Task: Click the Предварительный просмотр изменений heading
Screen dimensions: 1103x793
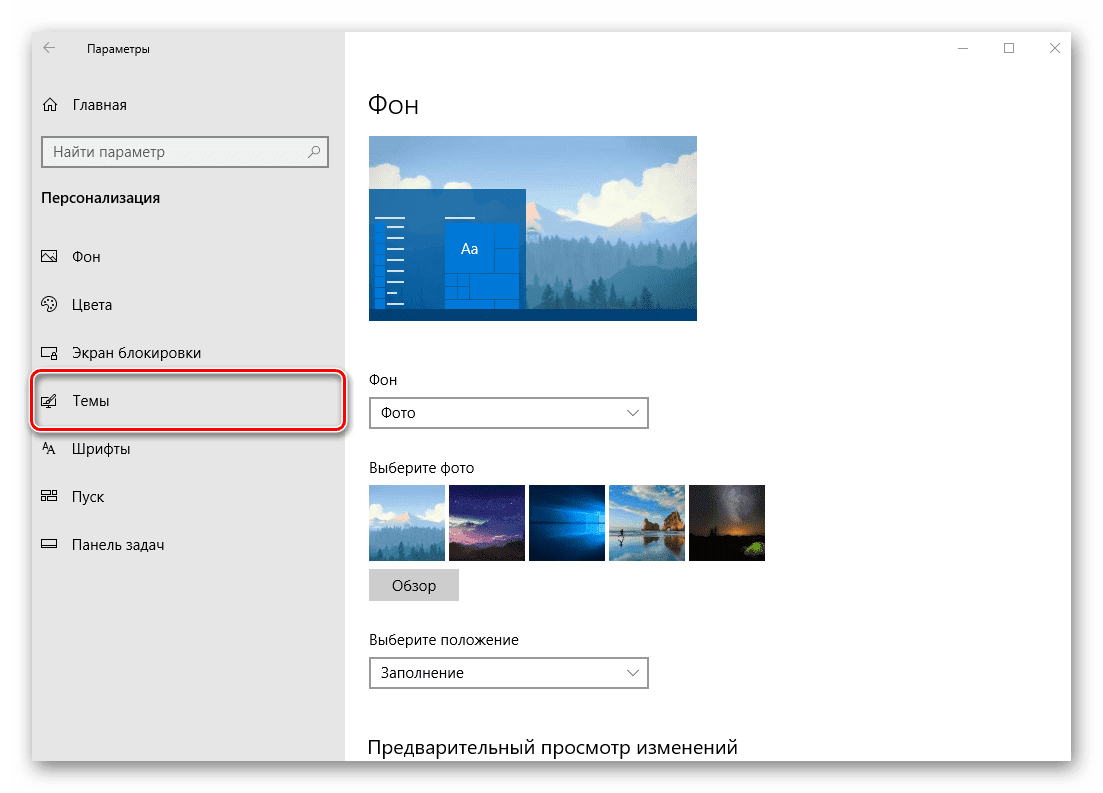Action: (553, 747)
